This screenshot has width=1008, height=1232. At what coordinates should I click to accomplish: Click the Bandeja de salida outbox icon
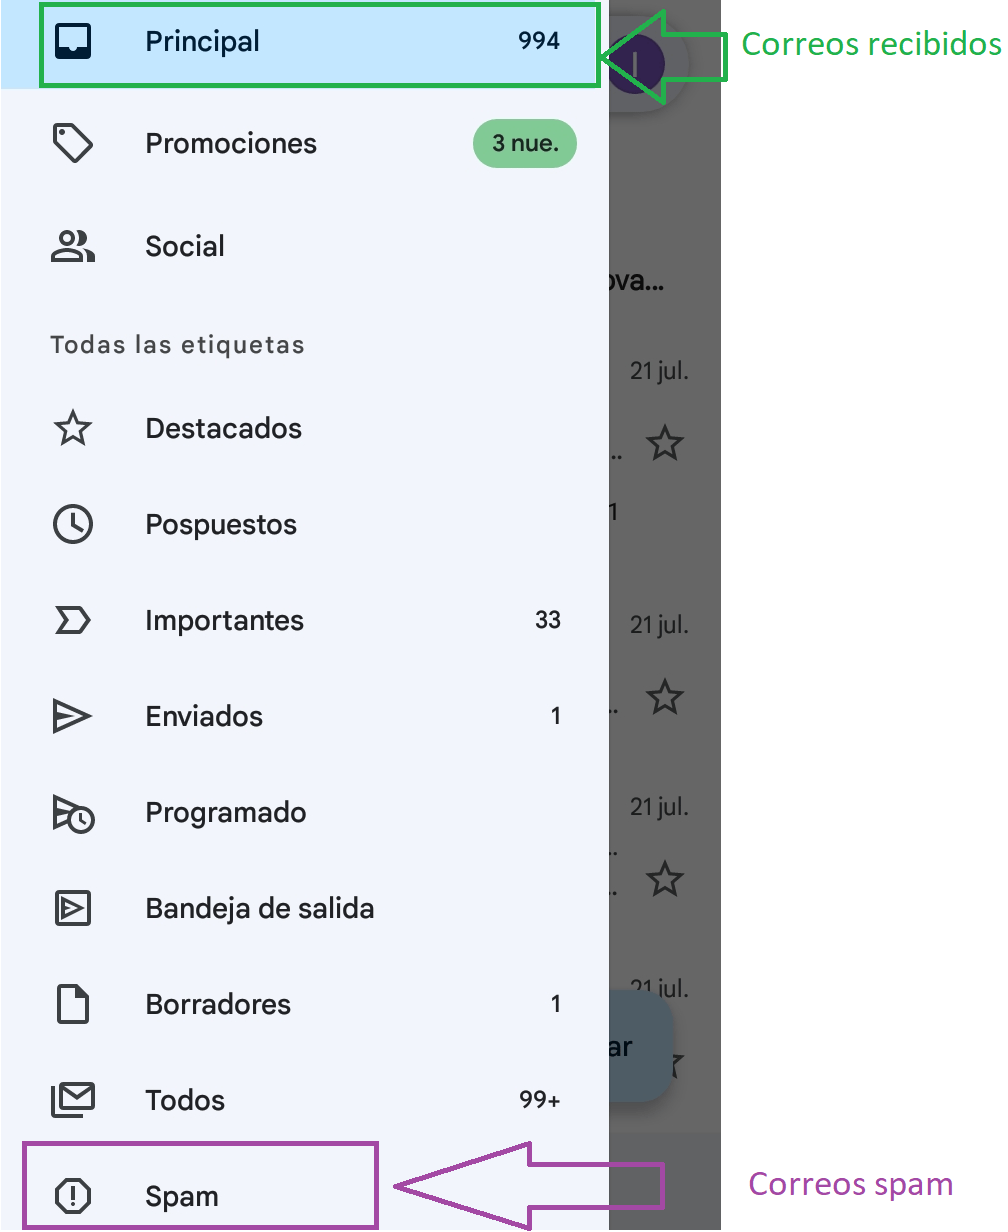point(72,909)
